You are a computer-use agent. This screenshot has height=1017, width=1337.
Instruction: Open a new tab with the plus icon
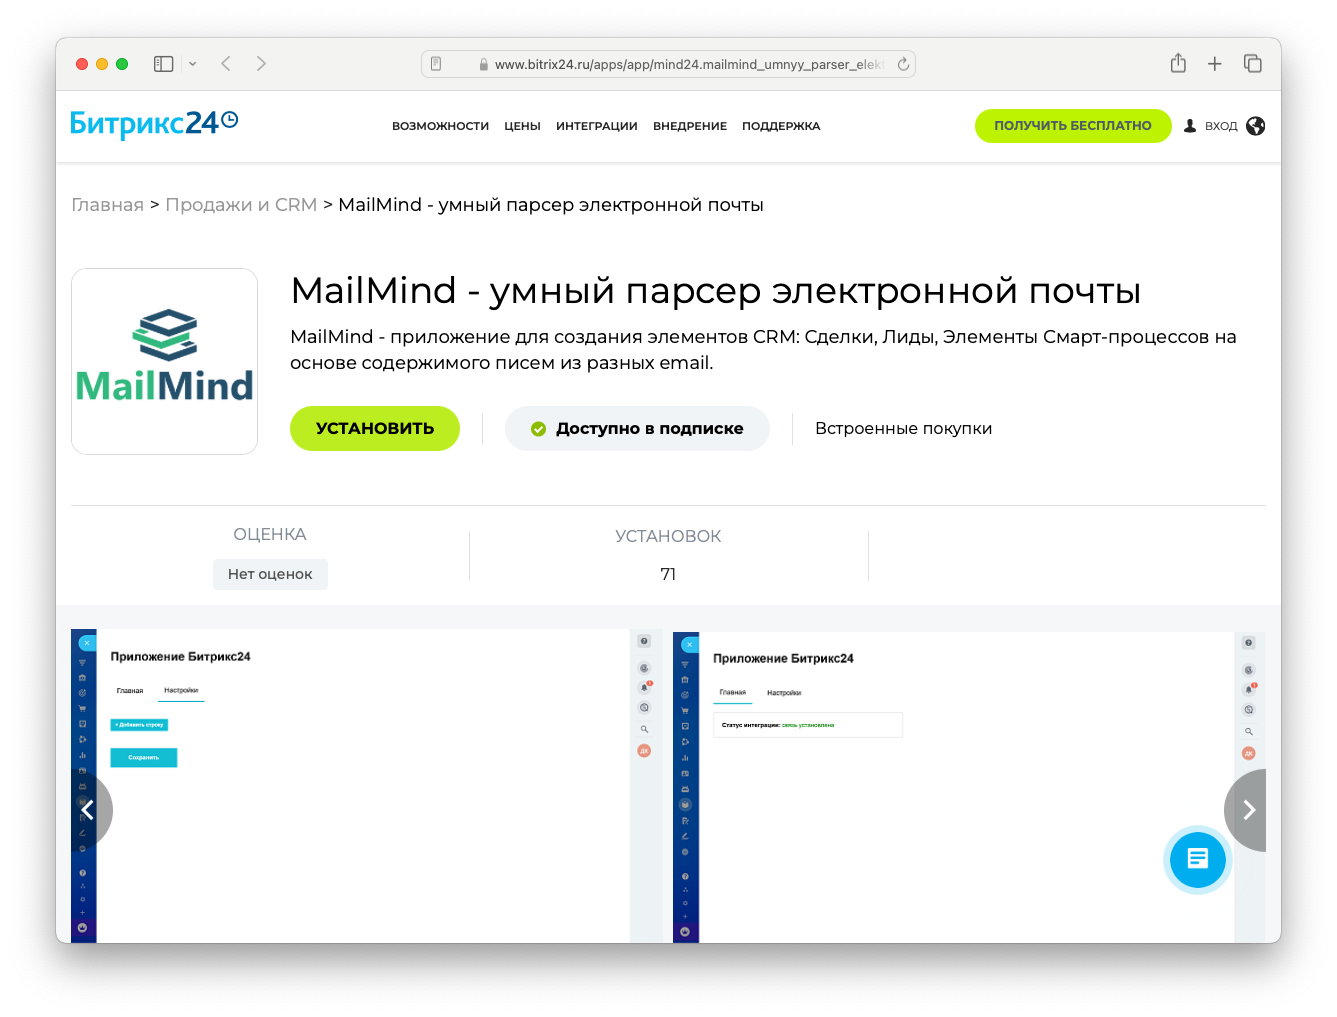1214,63
